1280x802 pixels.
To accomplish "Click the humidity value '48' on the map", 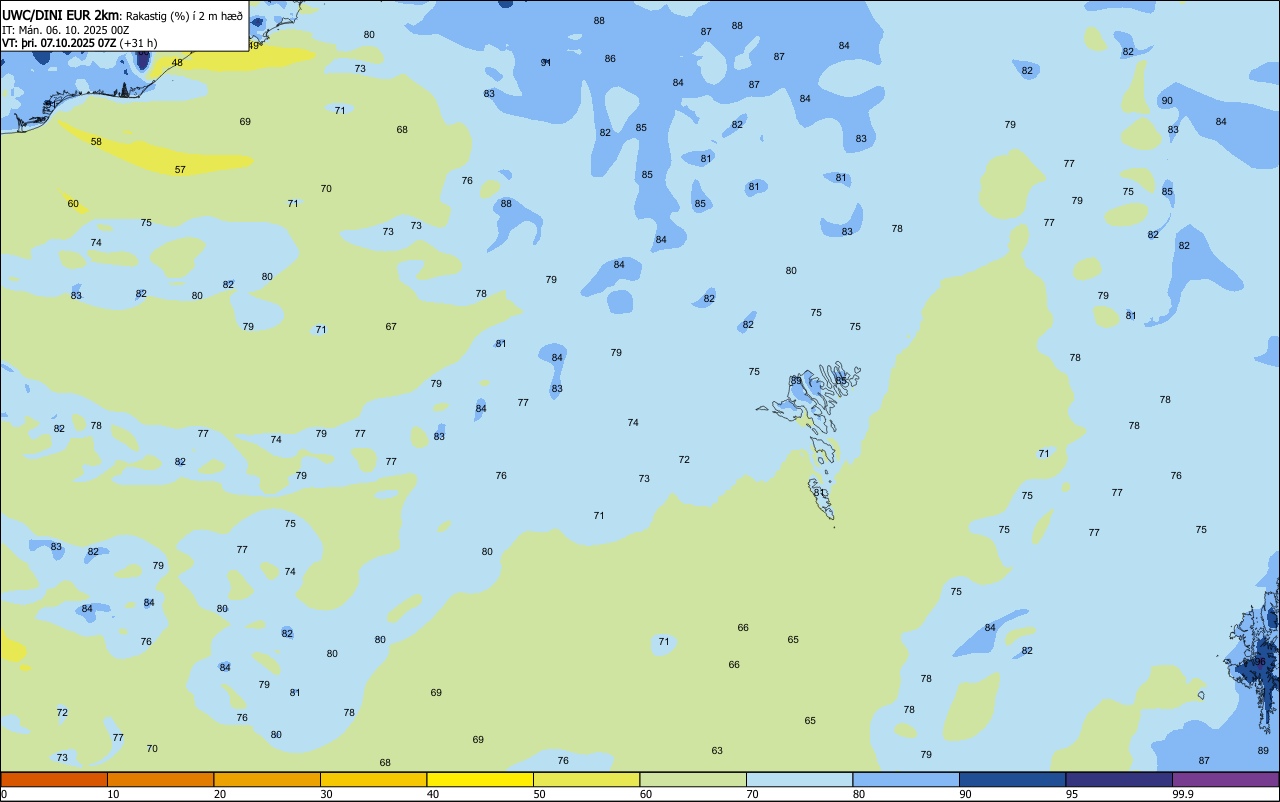I will click(177, 63).
